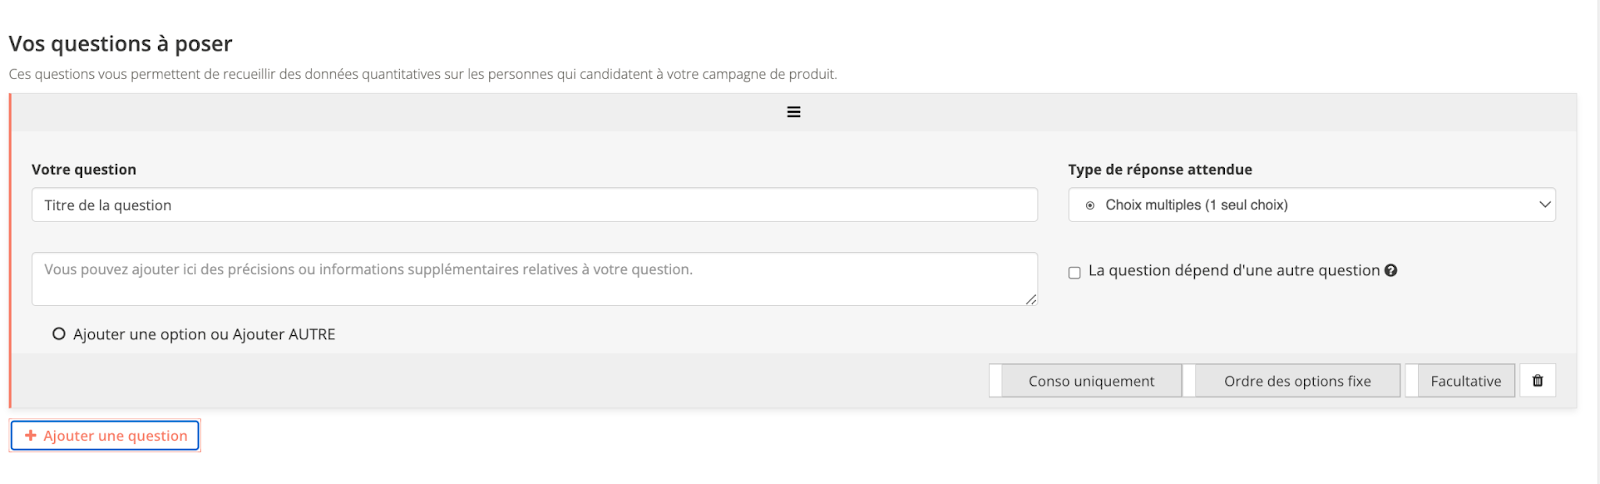Focus the Titre de la question field

pyautogui.click(x=534, y=205)
